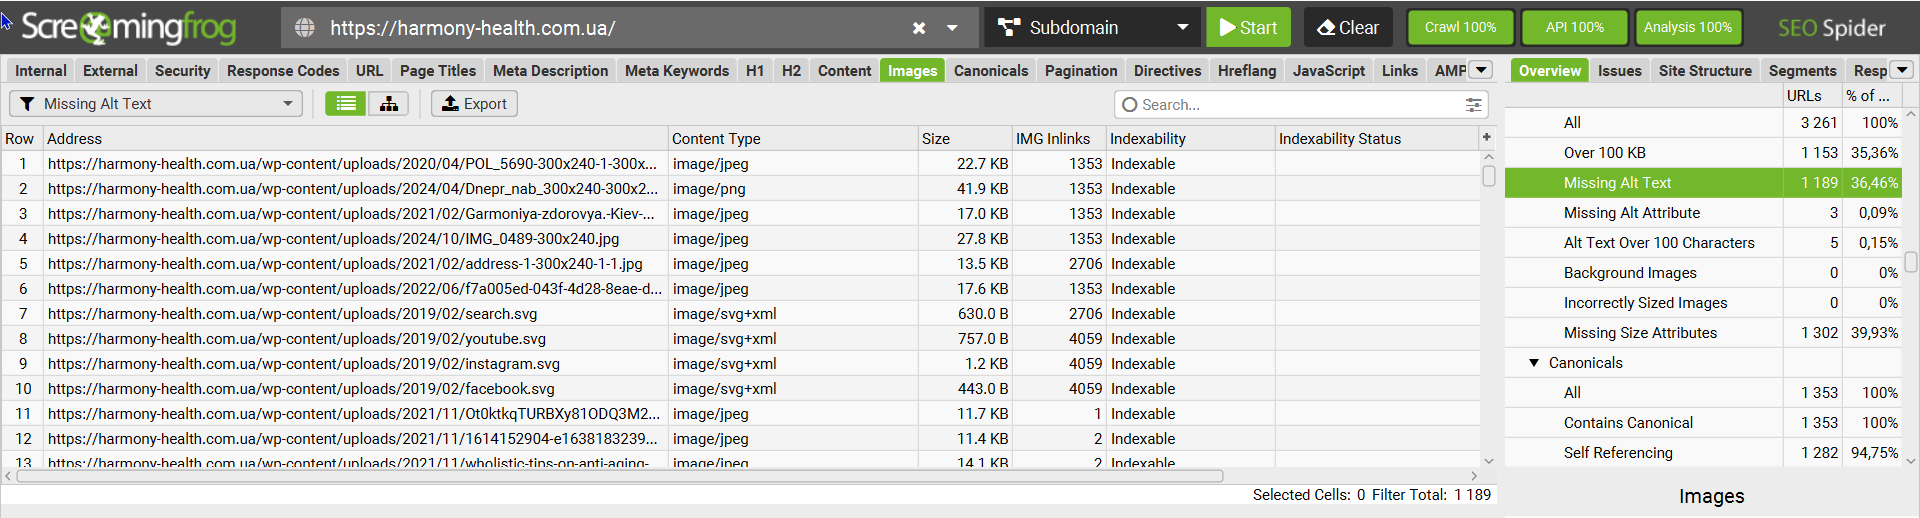Add column with the plus icon

1487,137
